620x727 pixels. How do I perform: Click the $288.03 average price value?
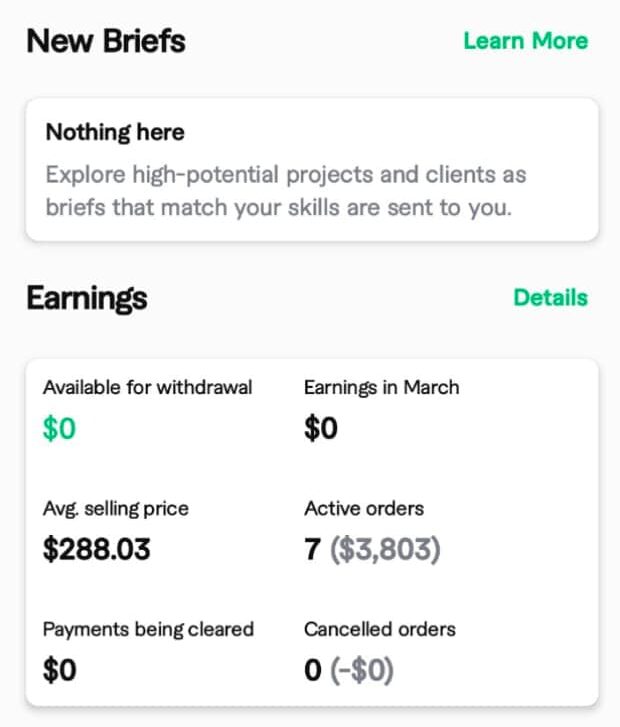pos(96,549)
